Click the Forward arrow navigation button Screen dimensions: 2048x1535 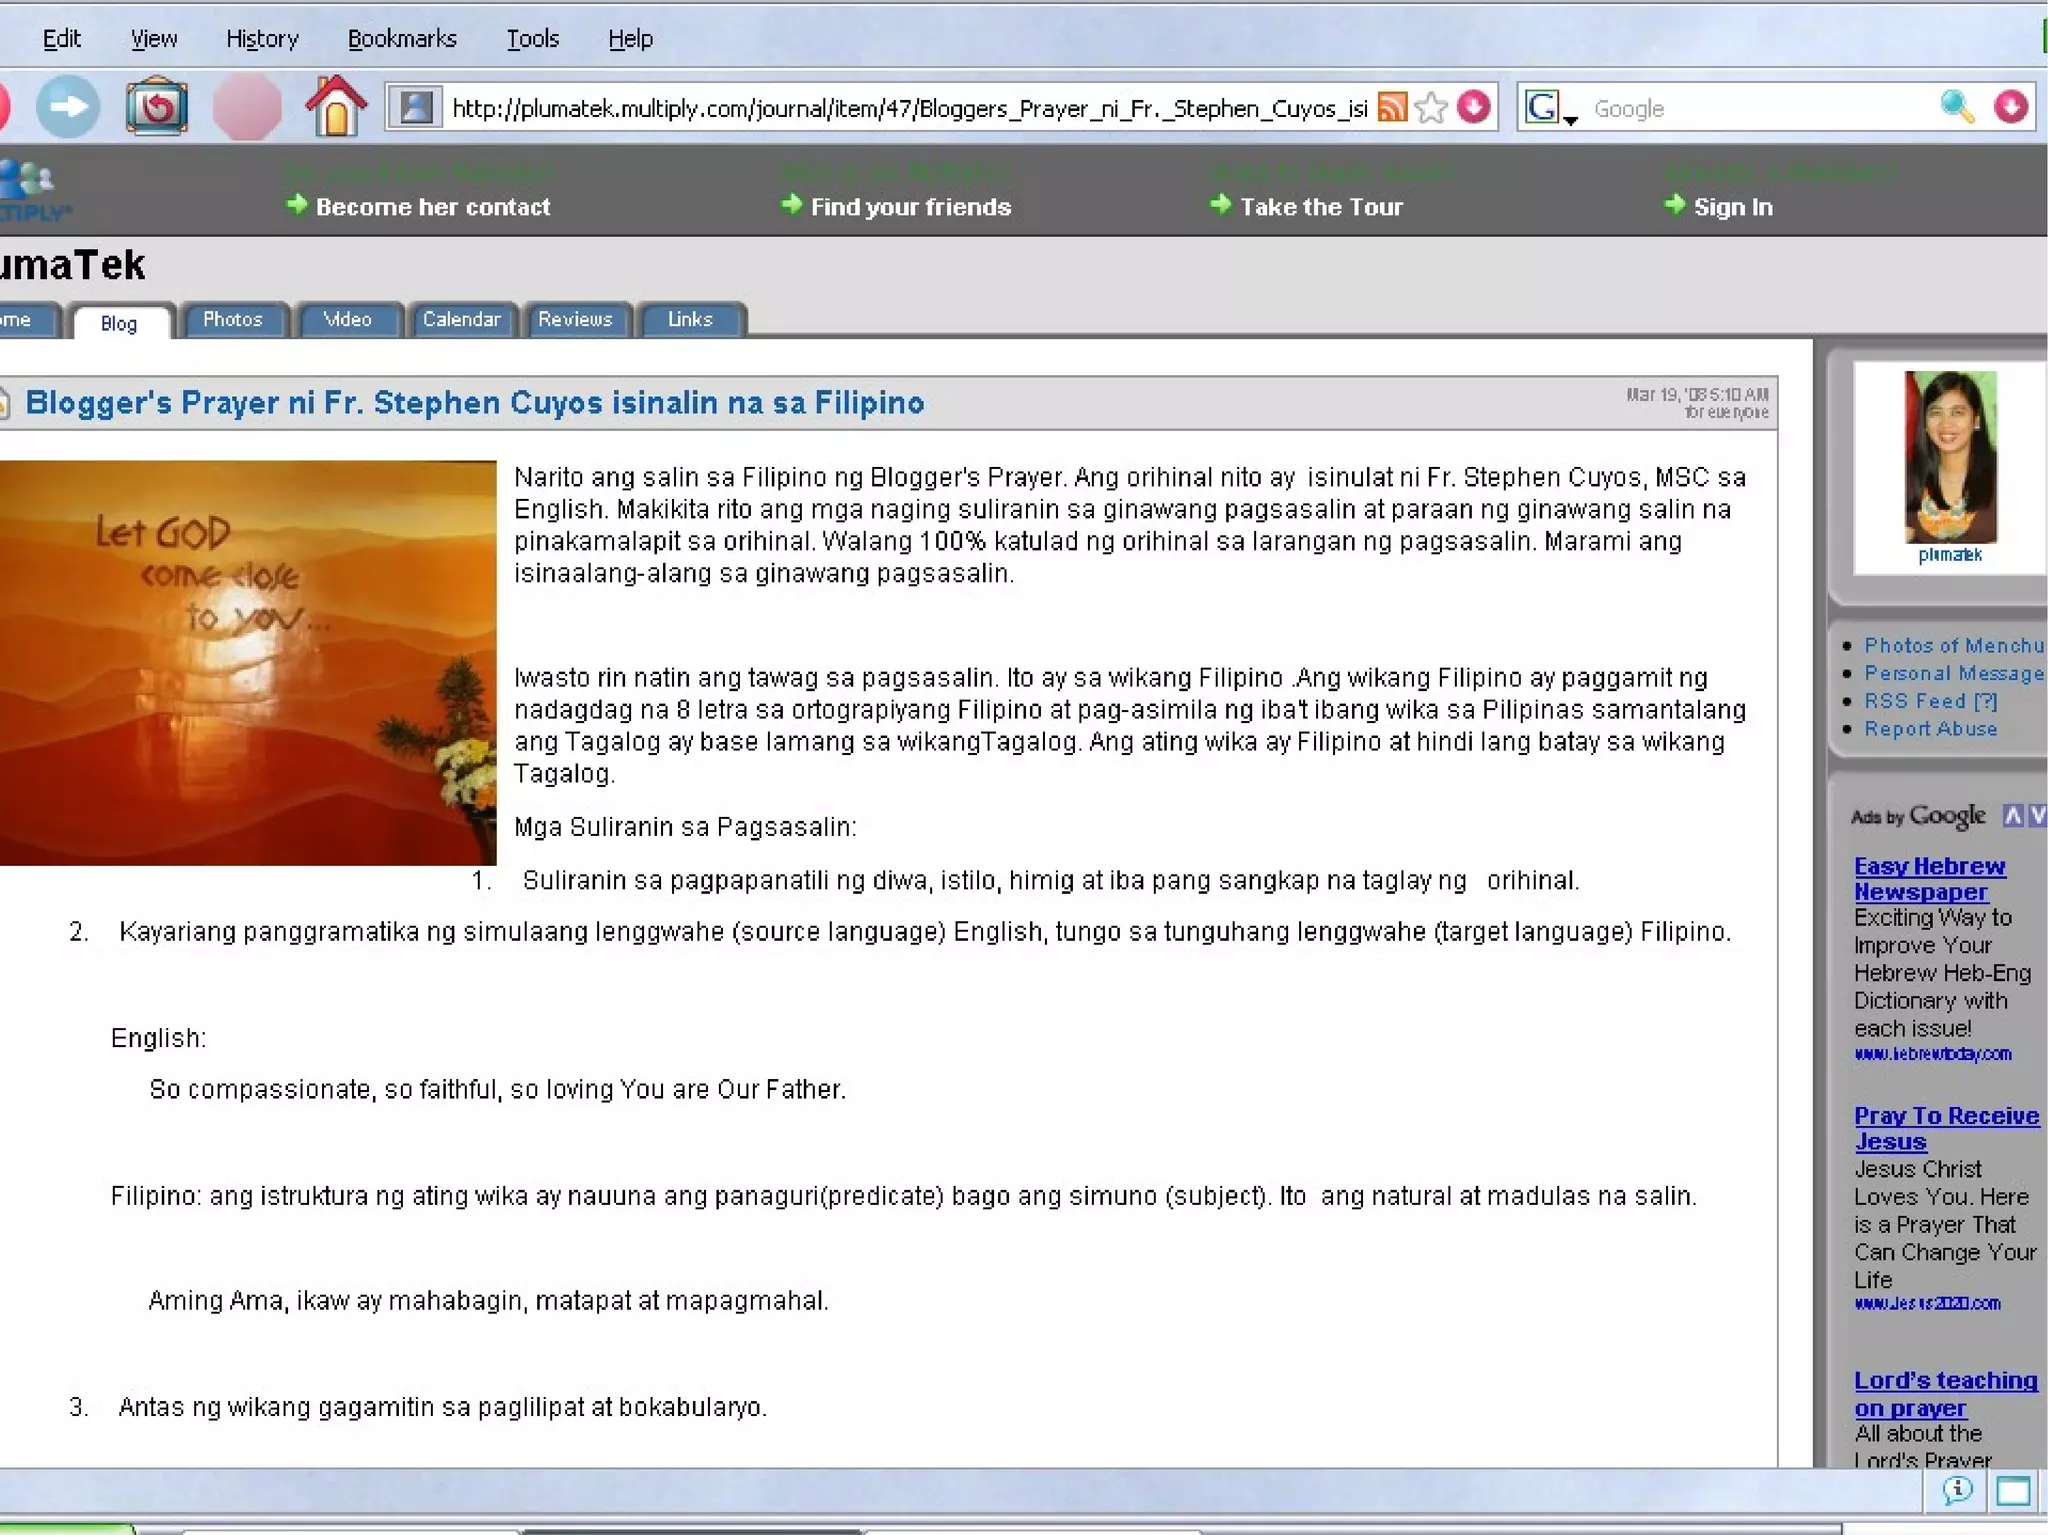(68, 107)
